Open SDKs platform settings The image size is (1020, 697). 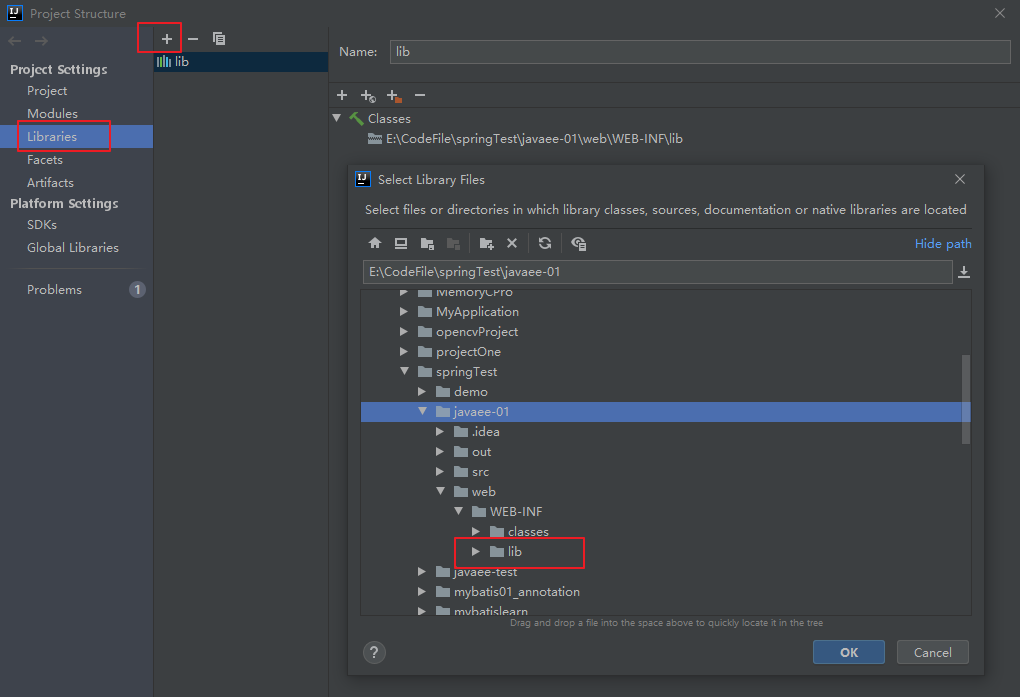click(x=42, y=225)
